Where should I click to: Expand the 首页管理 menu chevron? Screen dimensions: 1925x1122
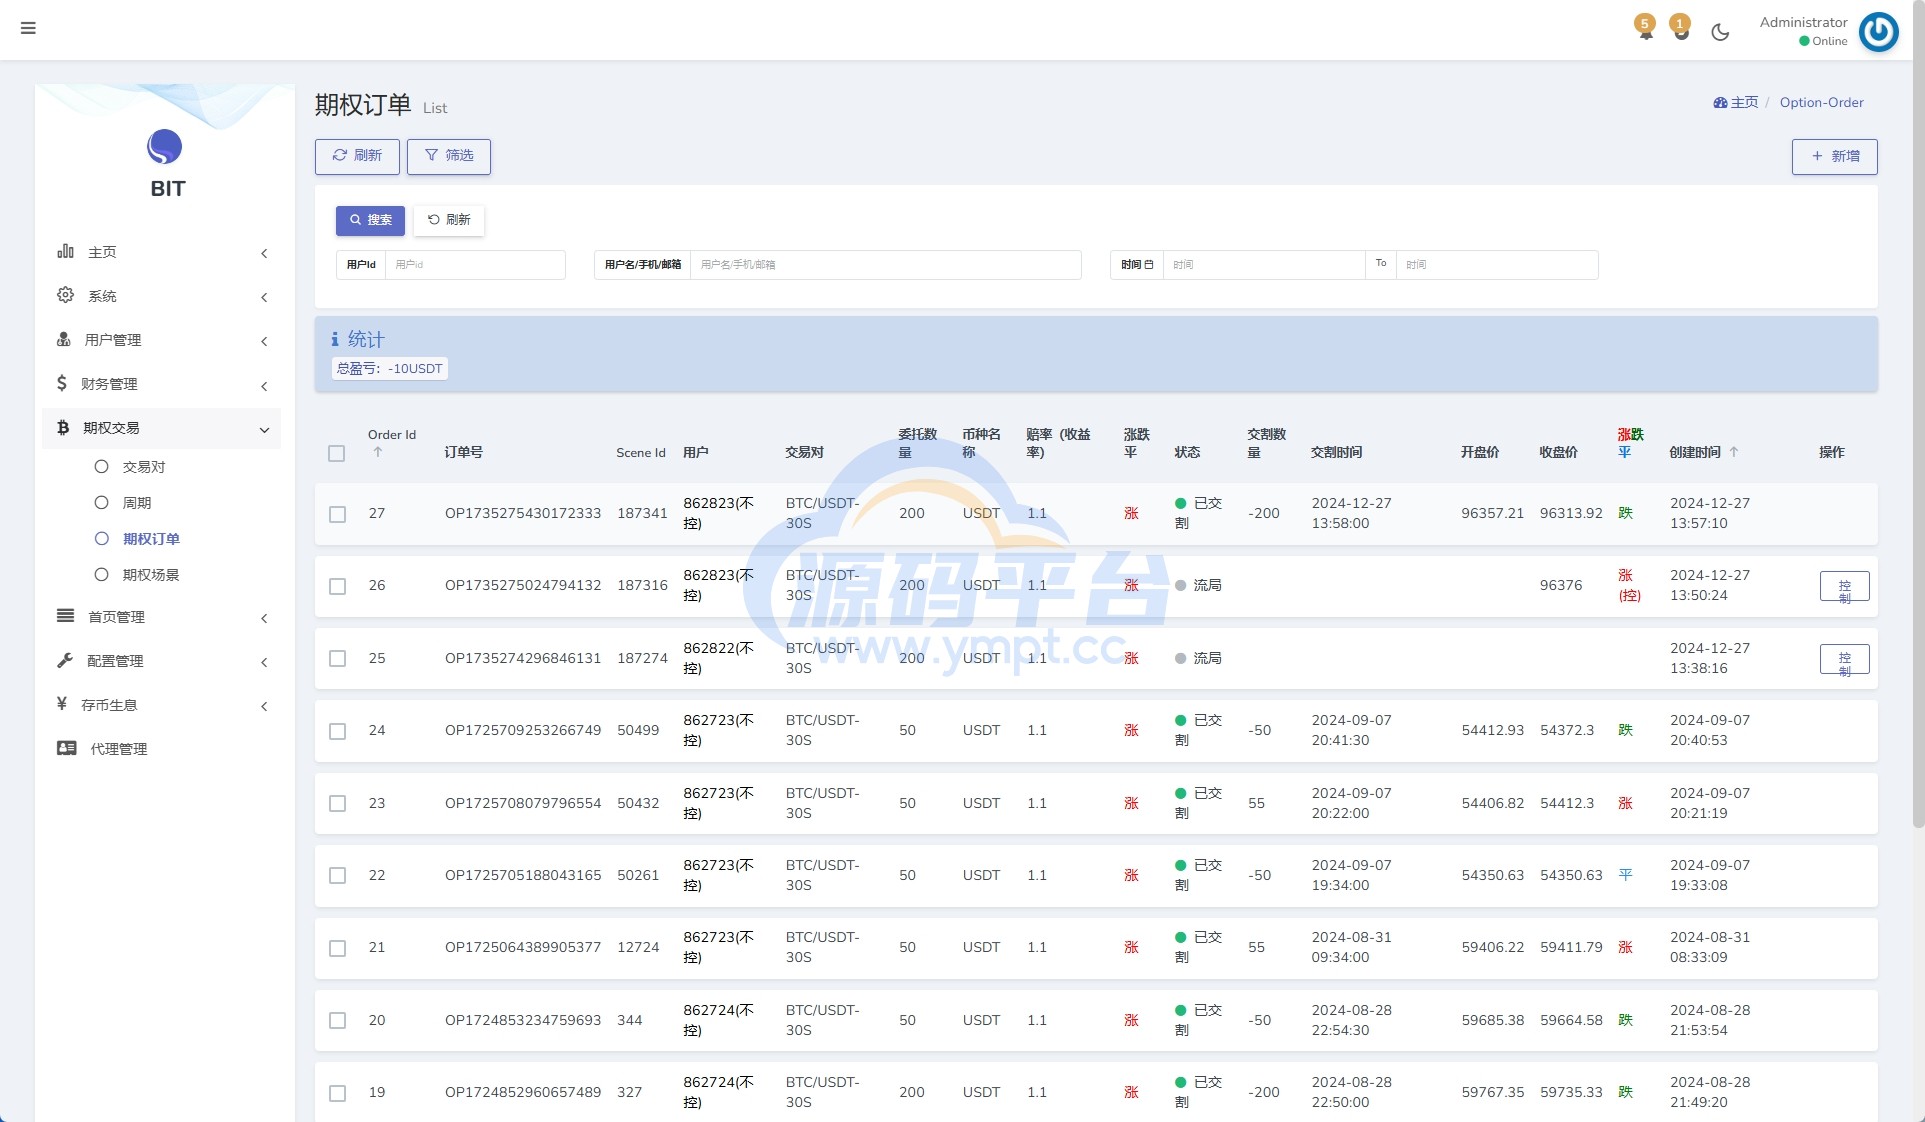point(264,618)
